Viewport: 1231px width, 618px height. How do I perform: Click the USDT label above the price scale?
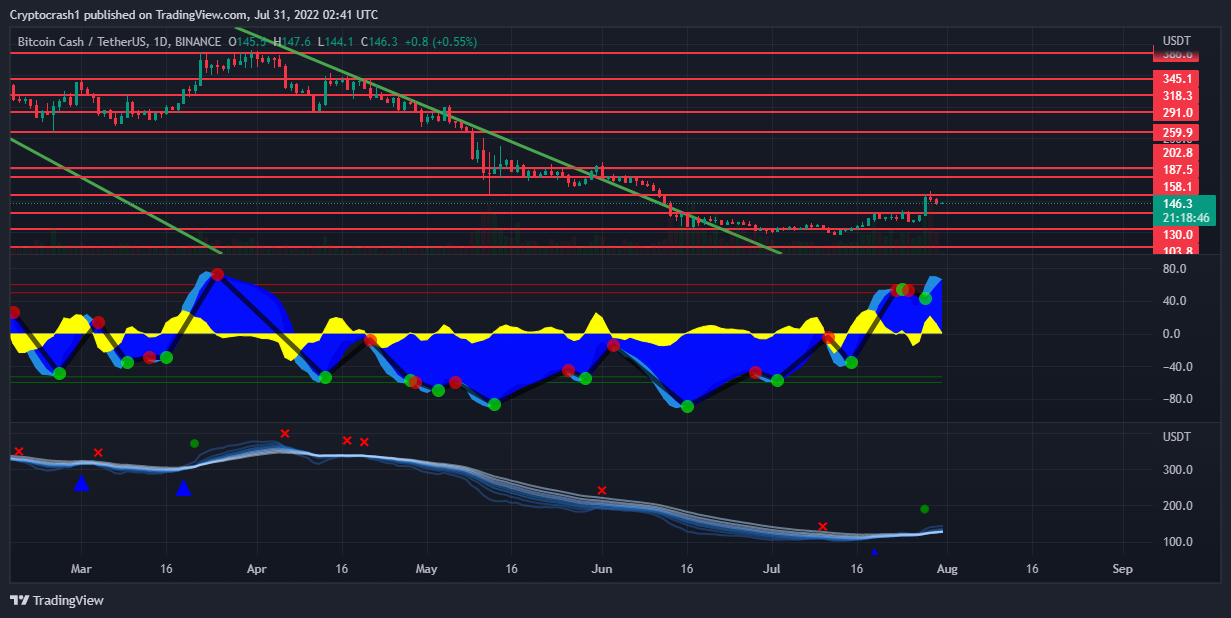tap(1177, 41)
